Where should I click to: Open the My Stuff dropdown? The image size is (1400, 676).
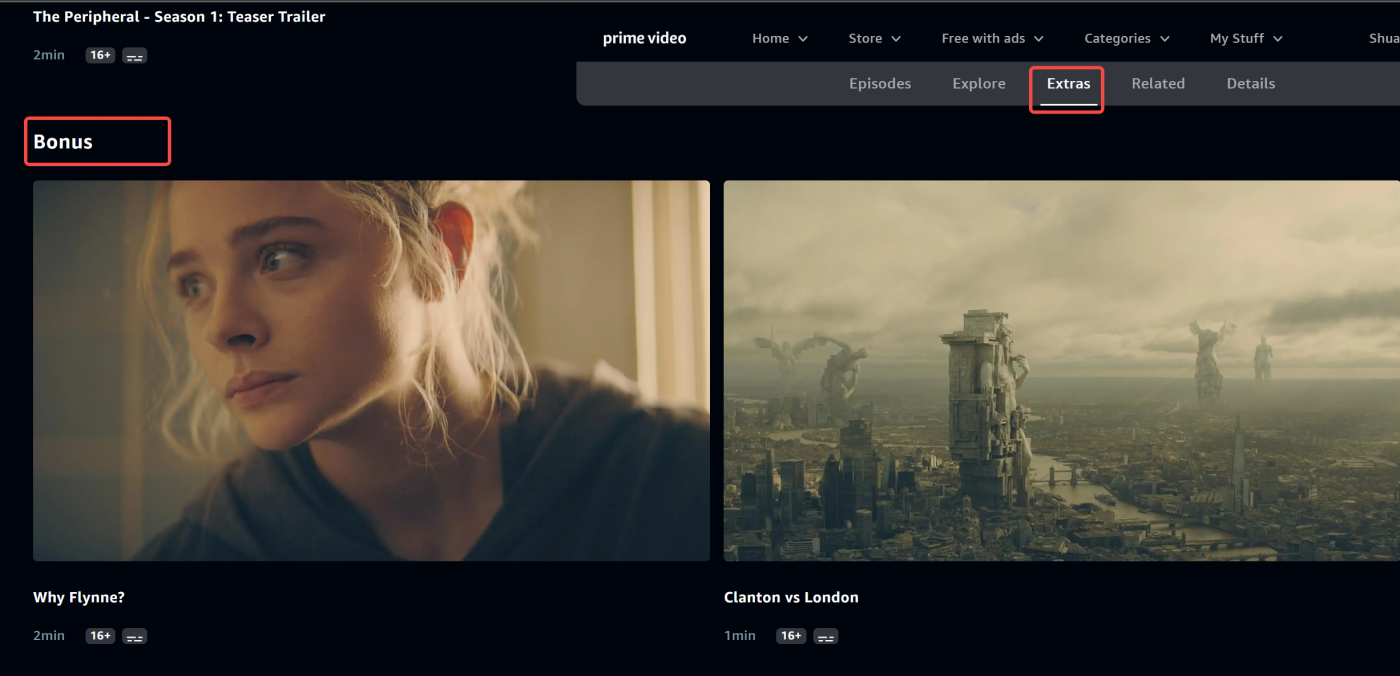coord(1246,38)
